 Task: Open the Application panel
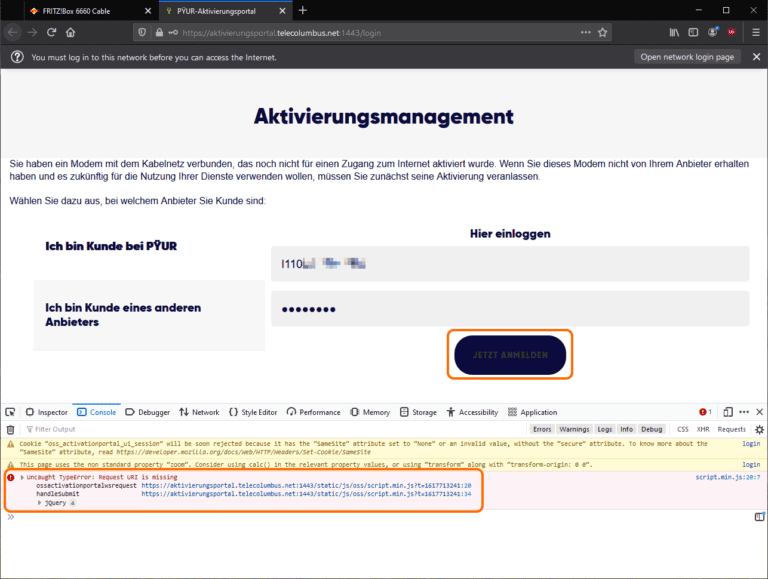click(x=532, y=412)
